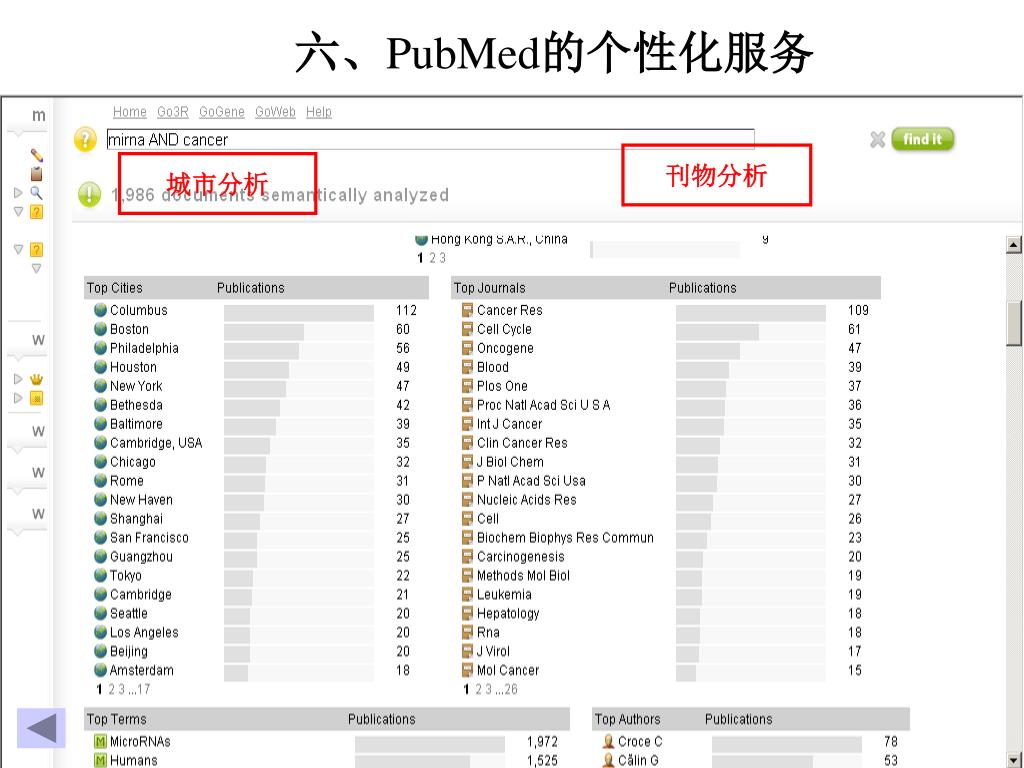This screenshot has width=1024, height=768.
Task: Run the query with find it button
Action: click(922, 139)
